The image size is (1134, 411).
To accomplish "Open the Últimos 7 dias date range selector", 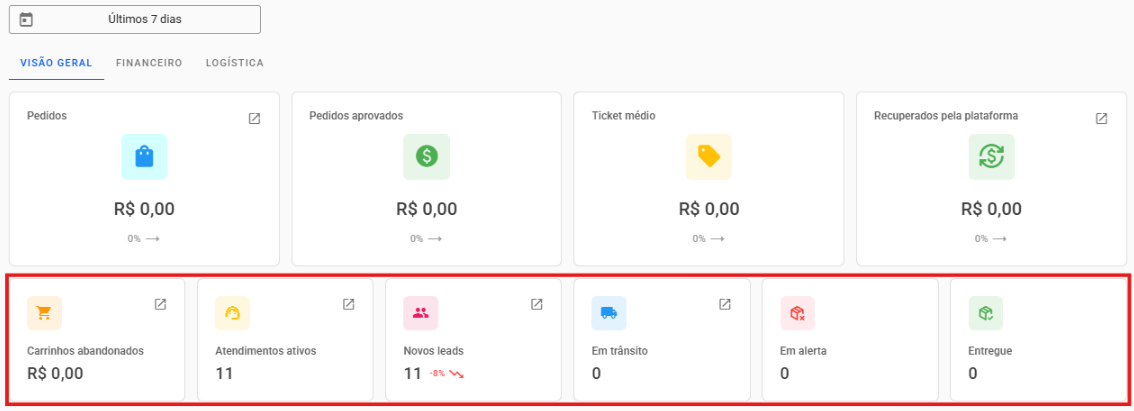I will (x=135, y=19).
